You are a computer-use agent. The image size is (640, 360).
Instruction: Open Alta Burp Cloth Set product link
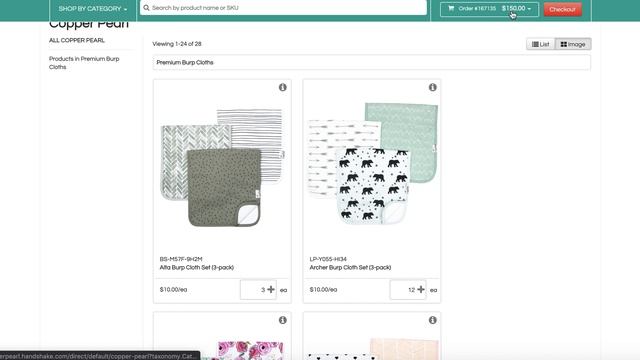coord(196,268)
